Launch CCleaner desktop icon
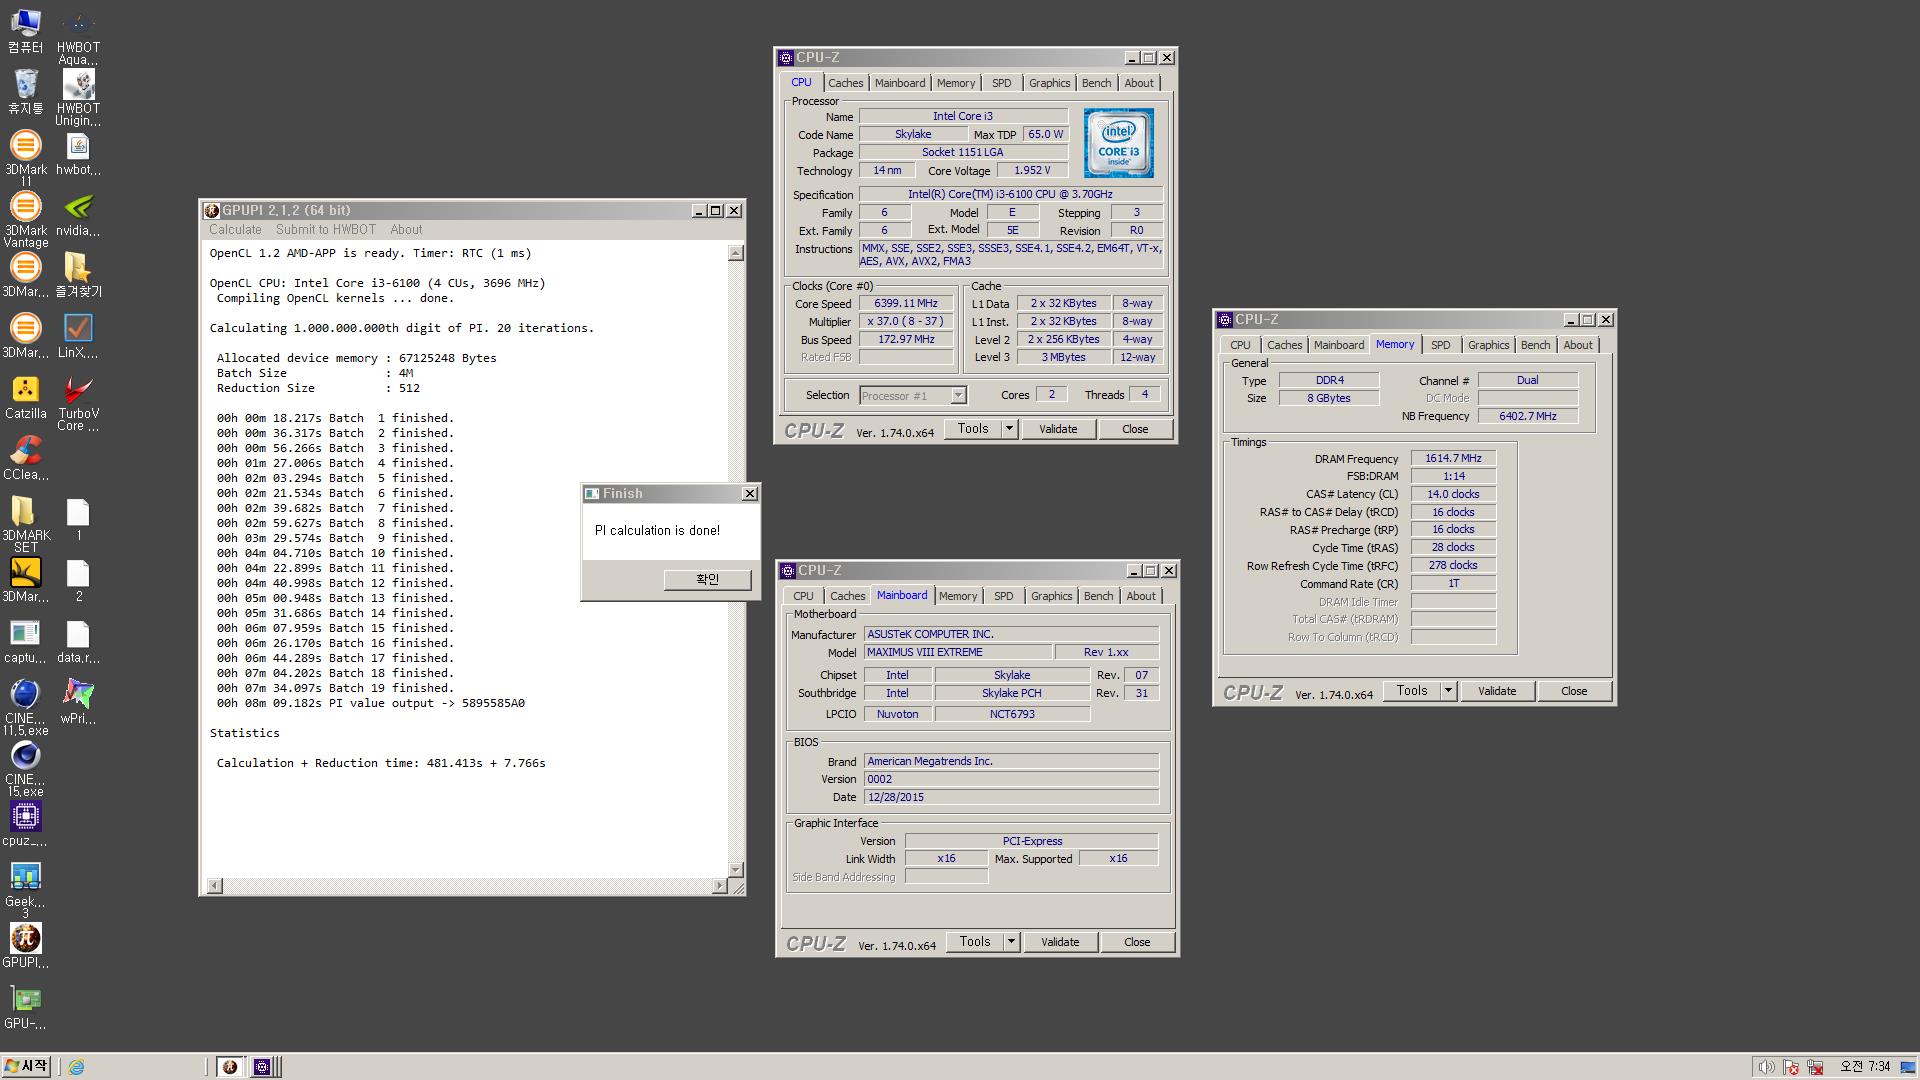Image resolution: width=1920 pixels, height=1080 pixels. [x=25, y=458]
